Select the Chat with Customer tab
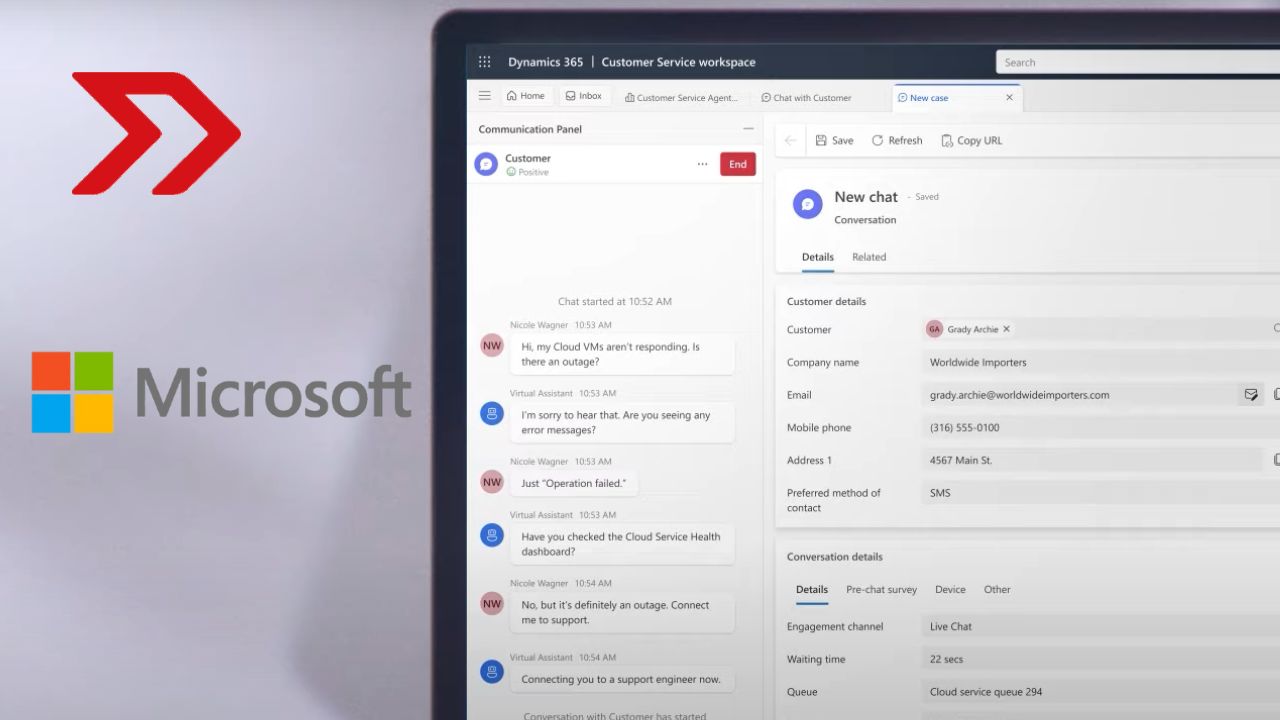Screen dimensions: 1280x720 click(806, 98)
